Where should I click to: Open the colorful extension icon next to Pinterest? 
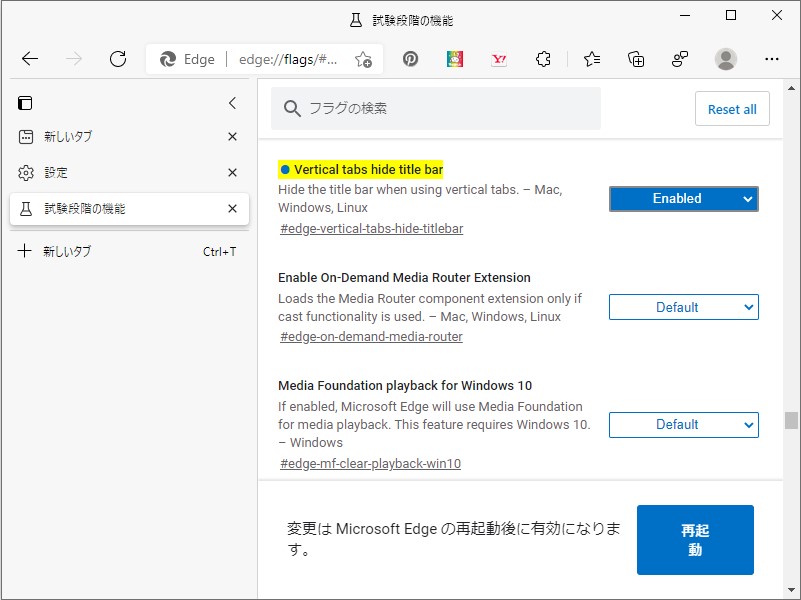pos(455,59)
